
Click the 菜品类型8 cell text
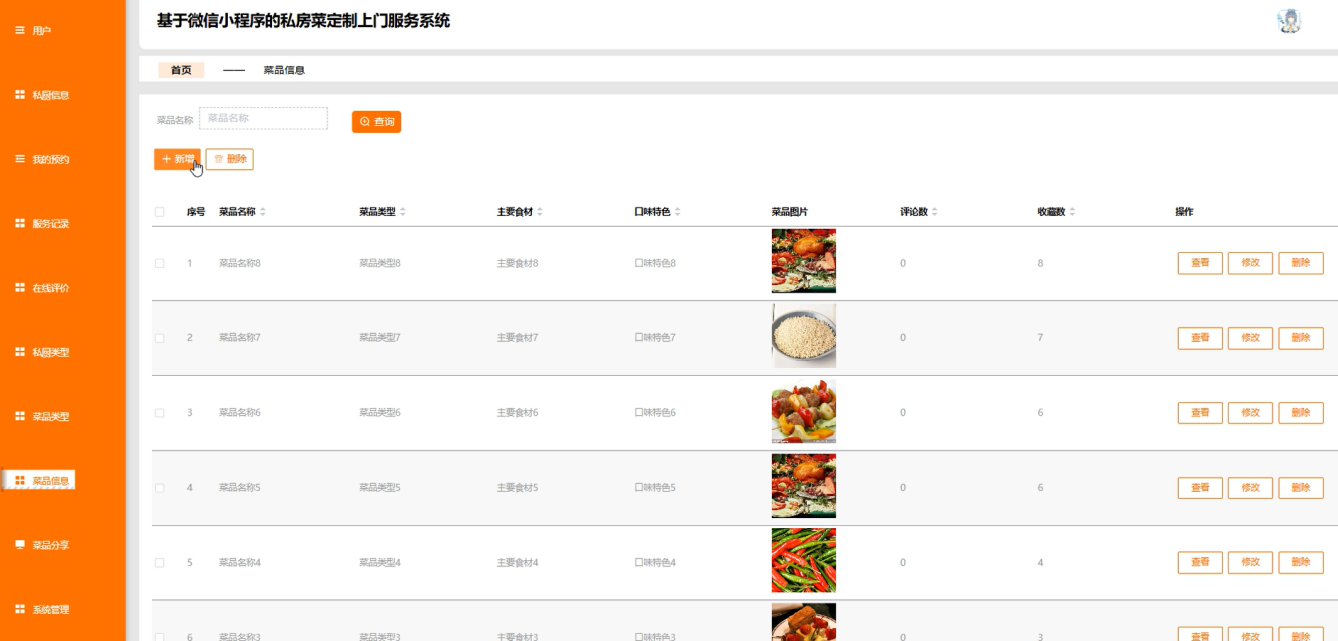click(380, 263)
